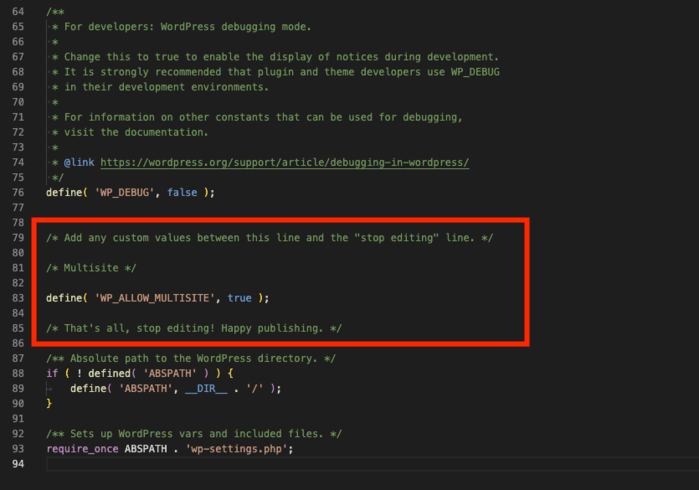This screenshot has width=699, height=490.
Task: Click the require_once keyword on line 93
Action: pos(82,449)
